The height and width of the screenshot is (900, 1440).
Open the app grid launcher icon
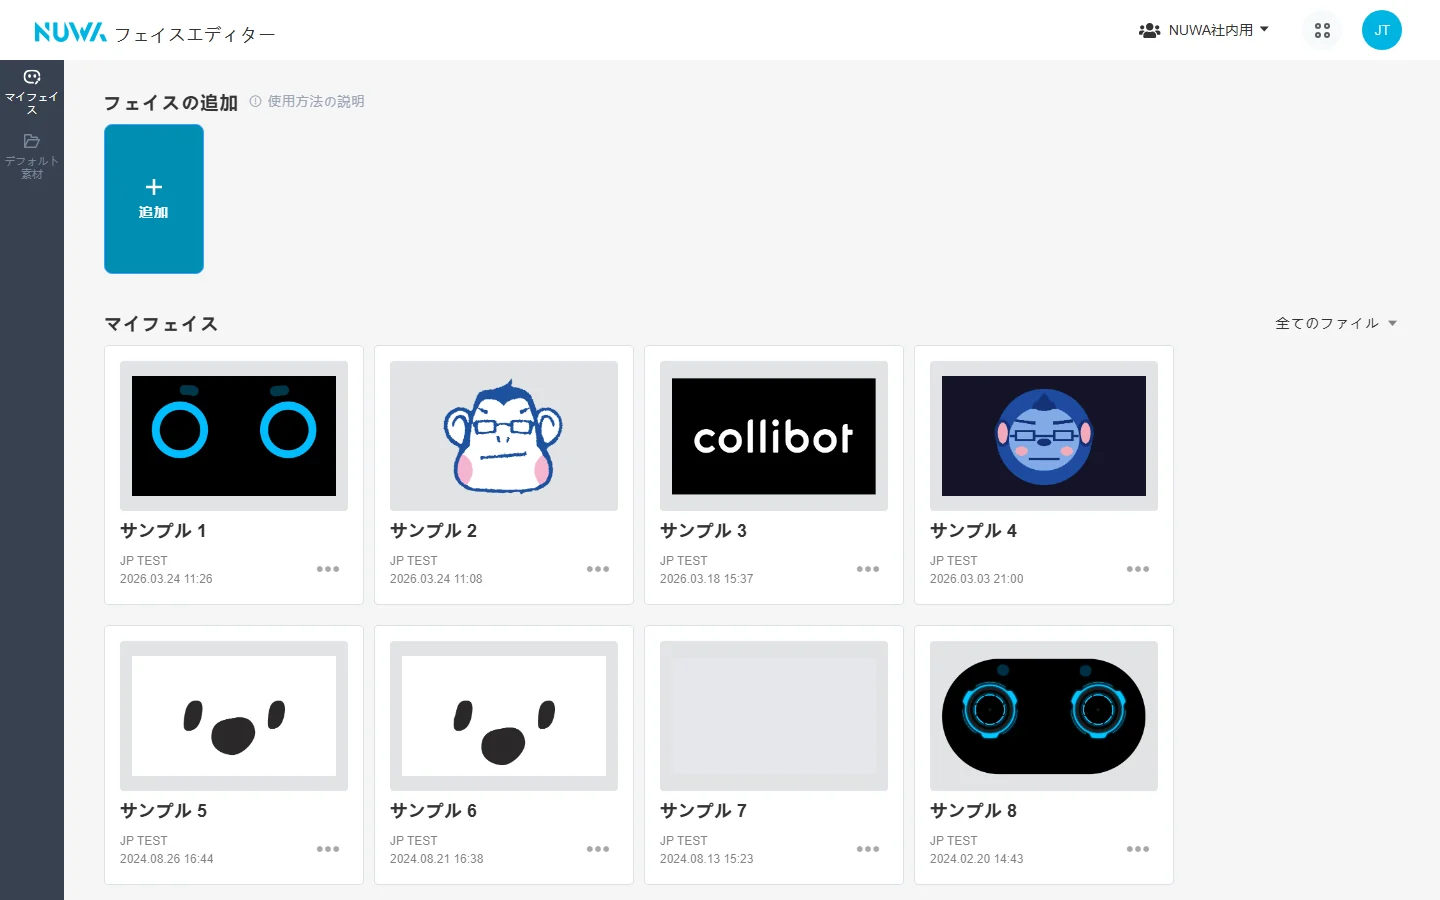1322,30
